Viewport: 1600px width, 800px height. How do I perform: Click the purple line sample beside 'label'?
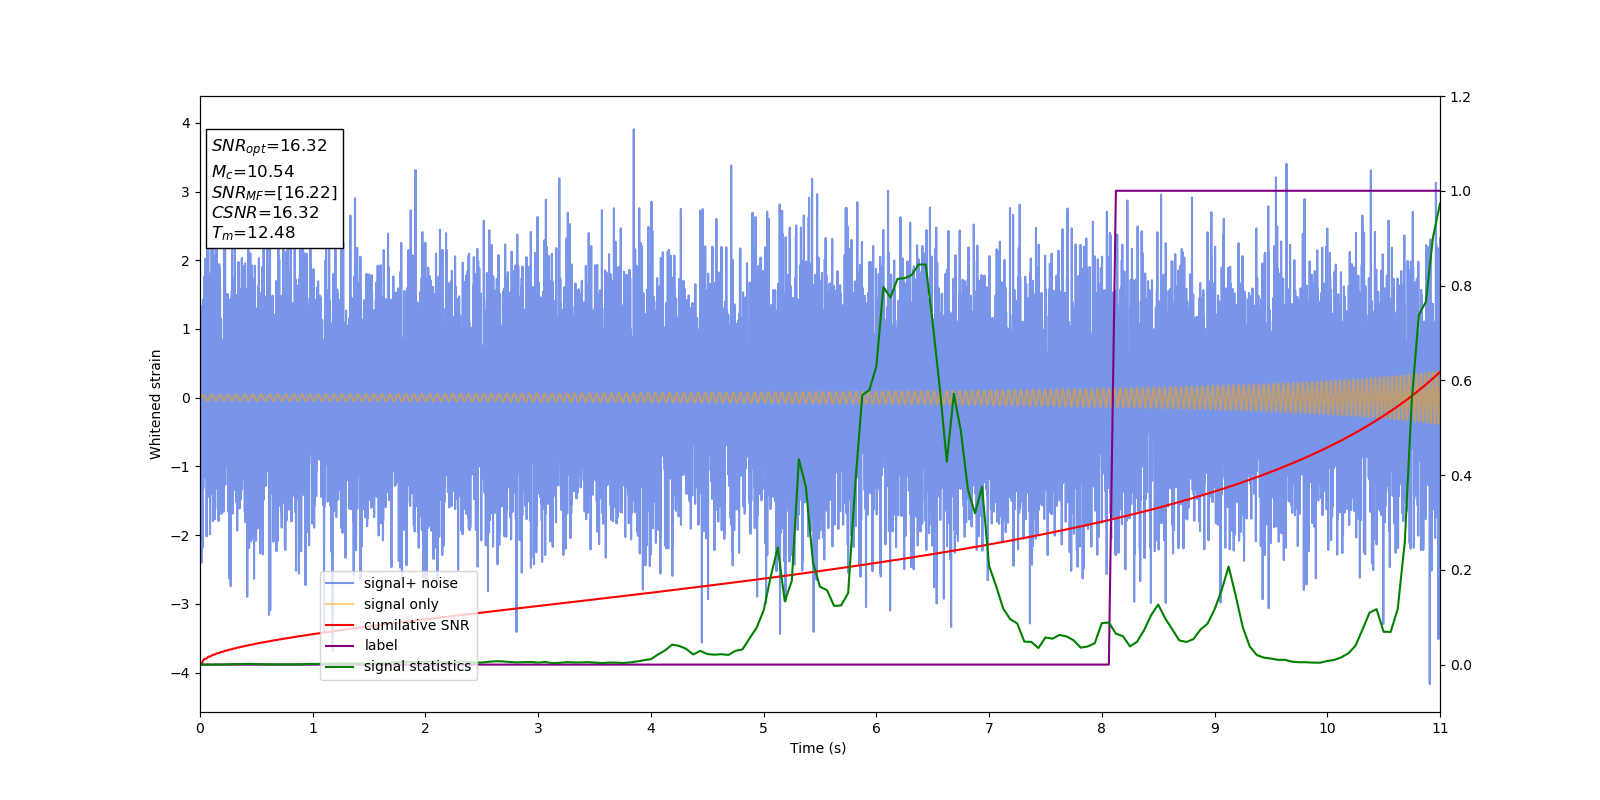pos(340,646)
